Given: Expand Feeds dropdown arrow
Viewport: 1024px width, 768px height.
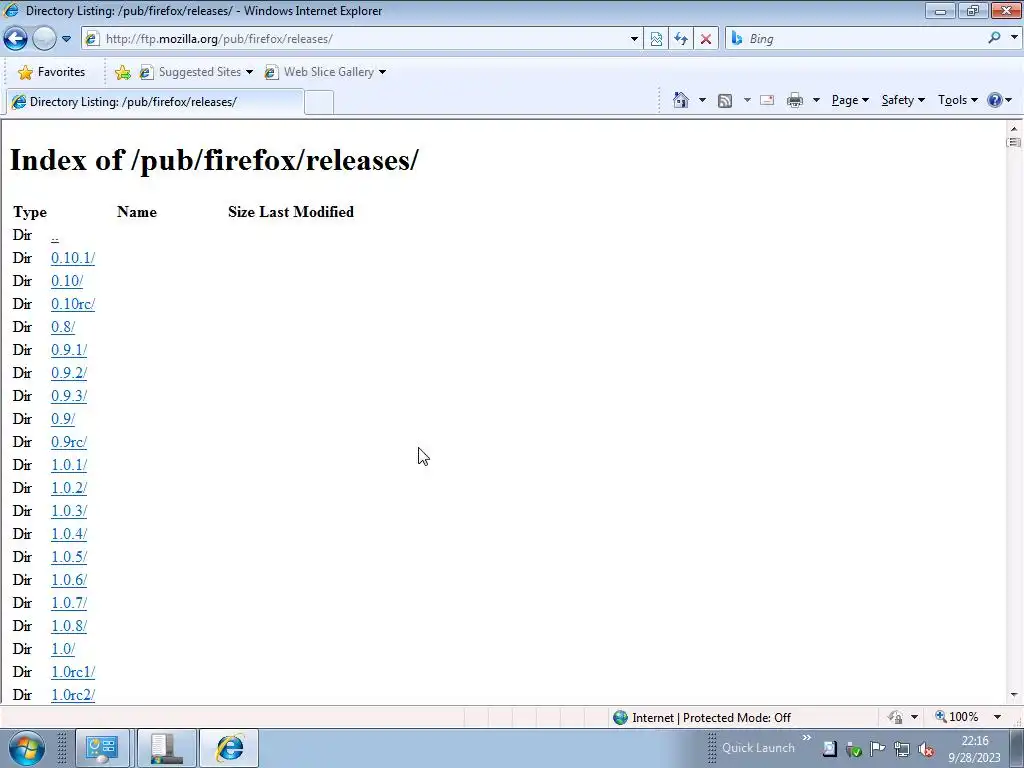Looking at the screenshot, I should pyautogui.click(x=747, y=100).
